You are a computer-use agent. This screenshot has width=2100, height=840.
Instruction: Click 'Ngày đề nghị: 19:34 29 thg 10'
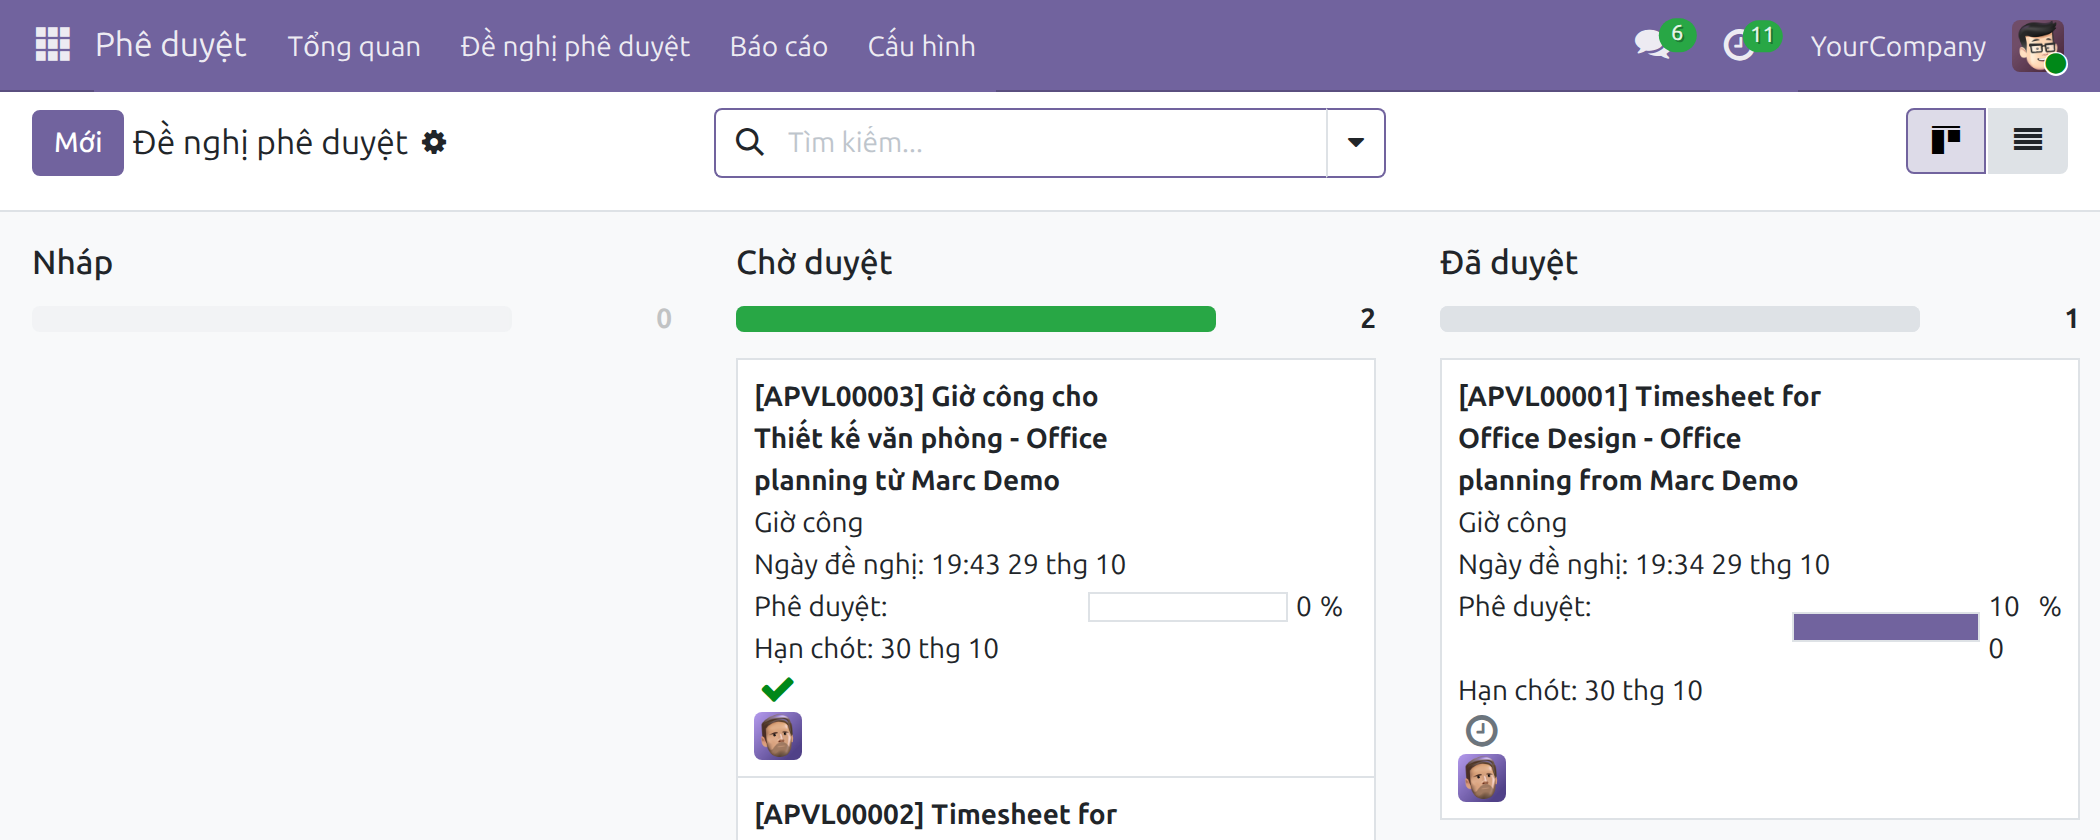[1644, 565]
